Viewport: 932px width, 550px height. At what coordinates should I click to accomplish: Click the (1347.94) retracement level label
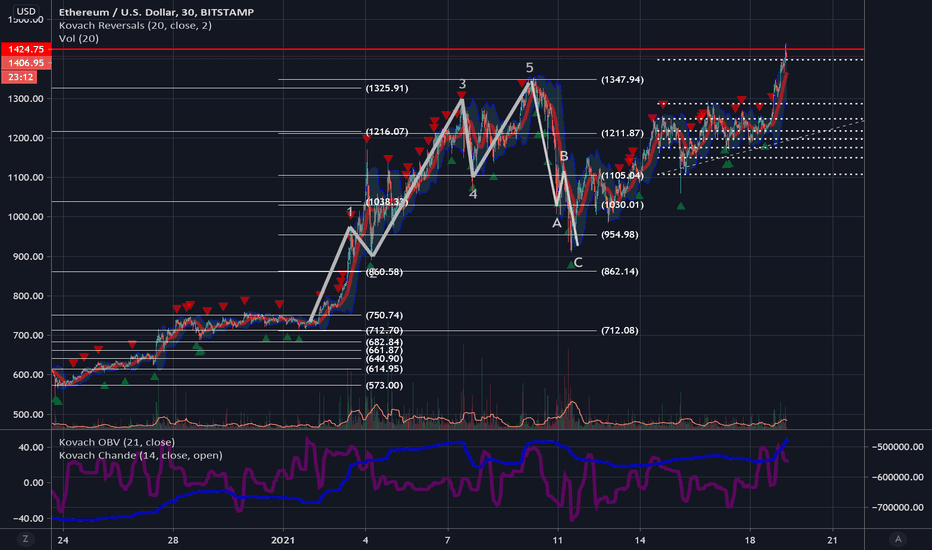click(x=622, y=80)
